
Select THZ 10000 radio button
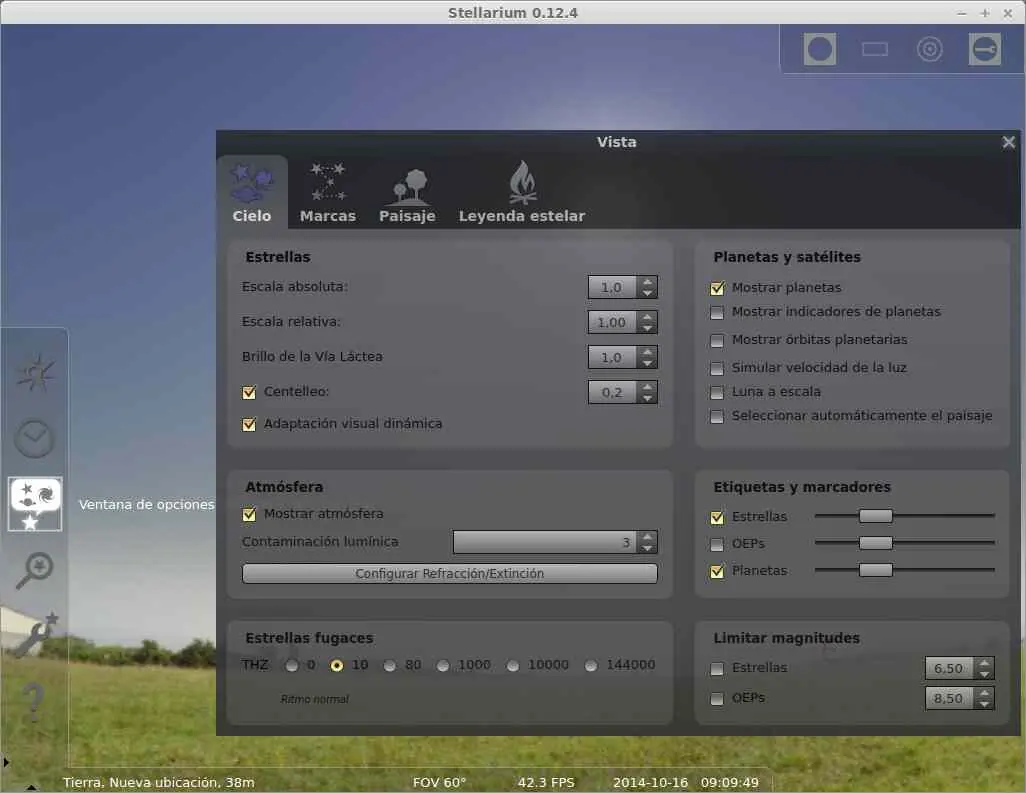[x=513, y=665]
